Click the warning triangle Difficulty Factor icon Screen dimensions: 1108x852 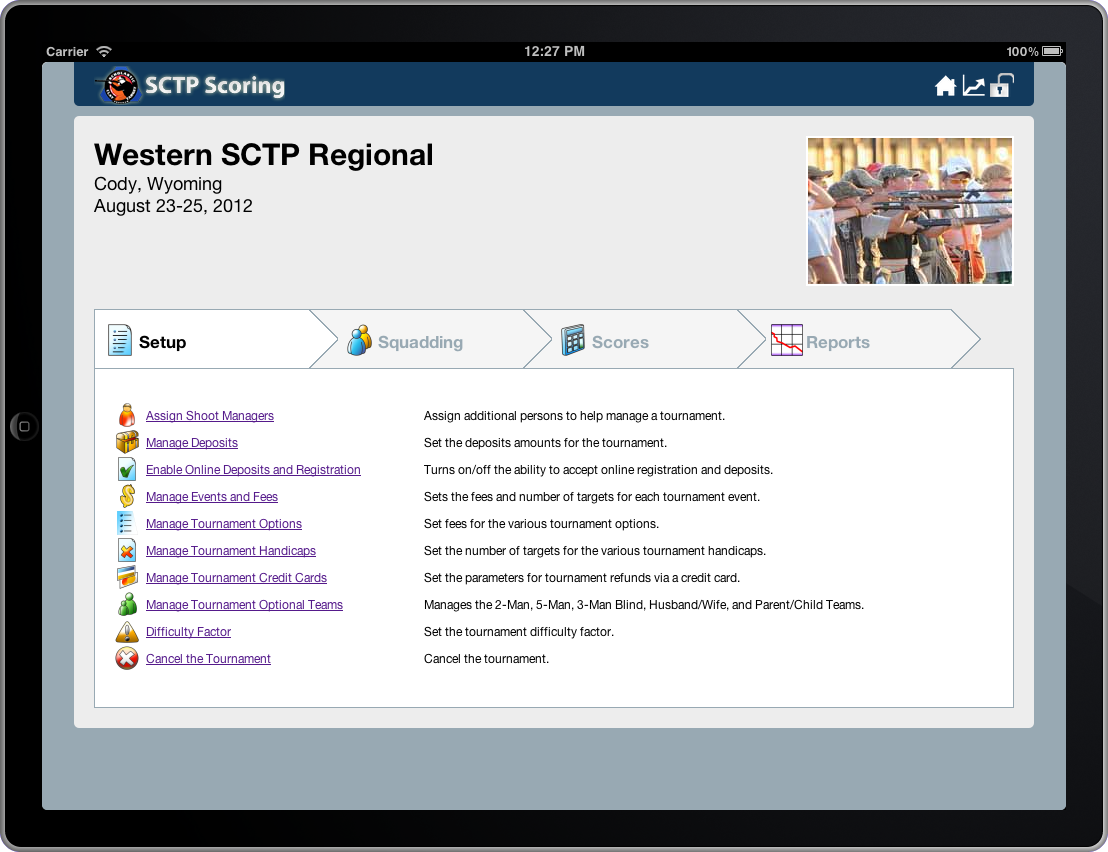point(127,632)
